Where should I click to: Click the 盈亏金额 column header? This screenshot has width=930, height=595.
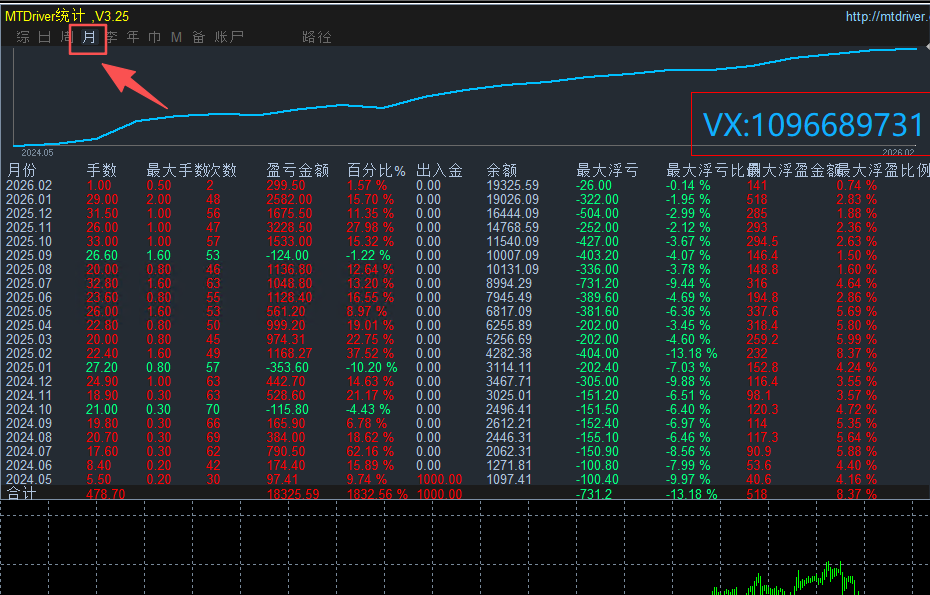coord(297,171)
